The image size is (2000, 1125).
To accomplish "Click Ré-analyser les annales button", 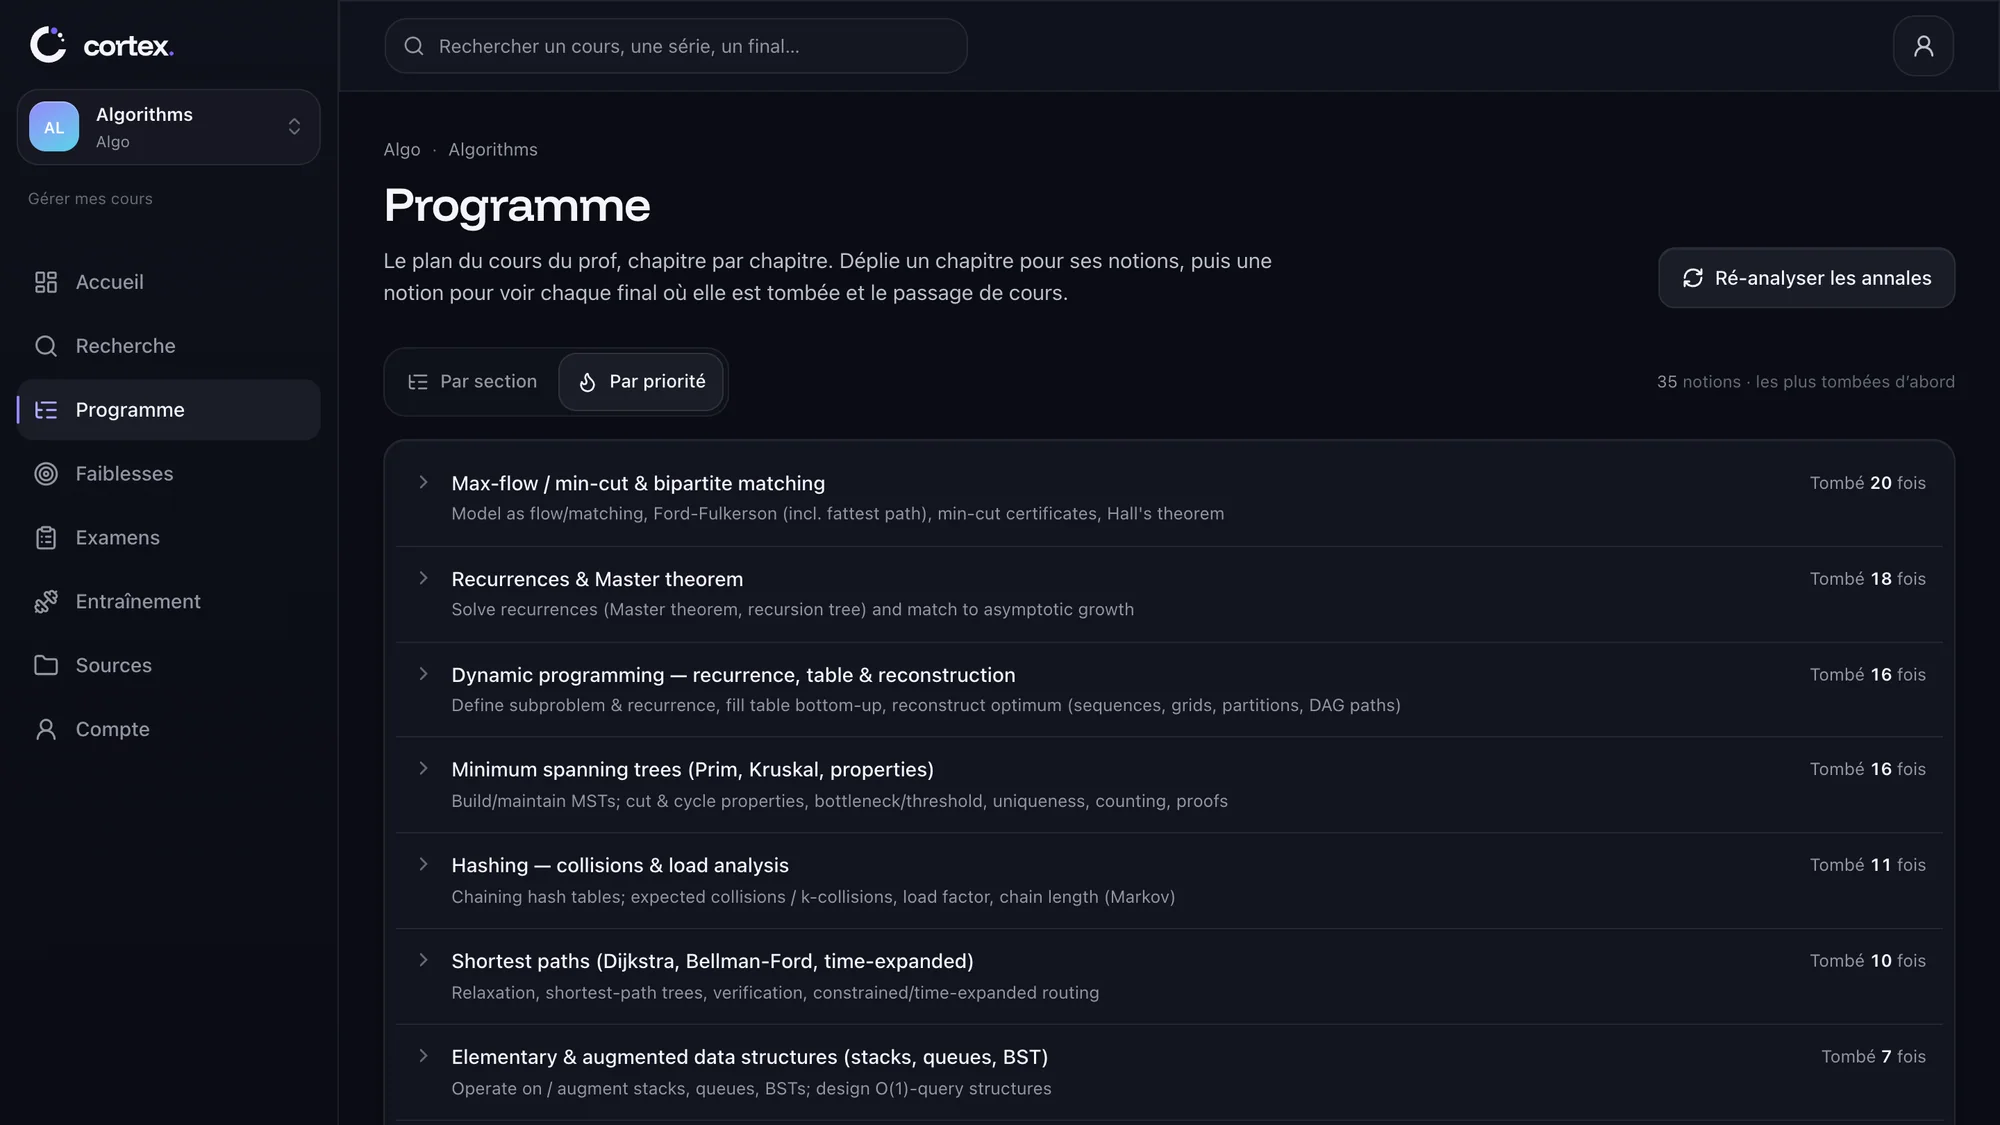I will point(1806,278).
